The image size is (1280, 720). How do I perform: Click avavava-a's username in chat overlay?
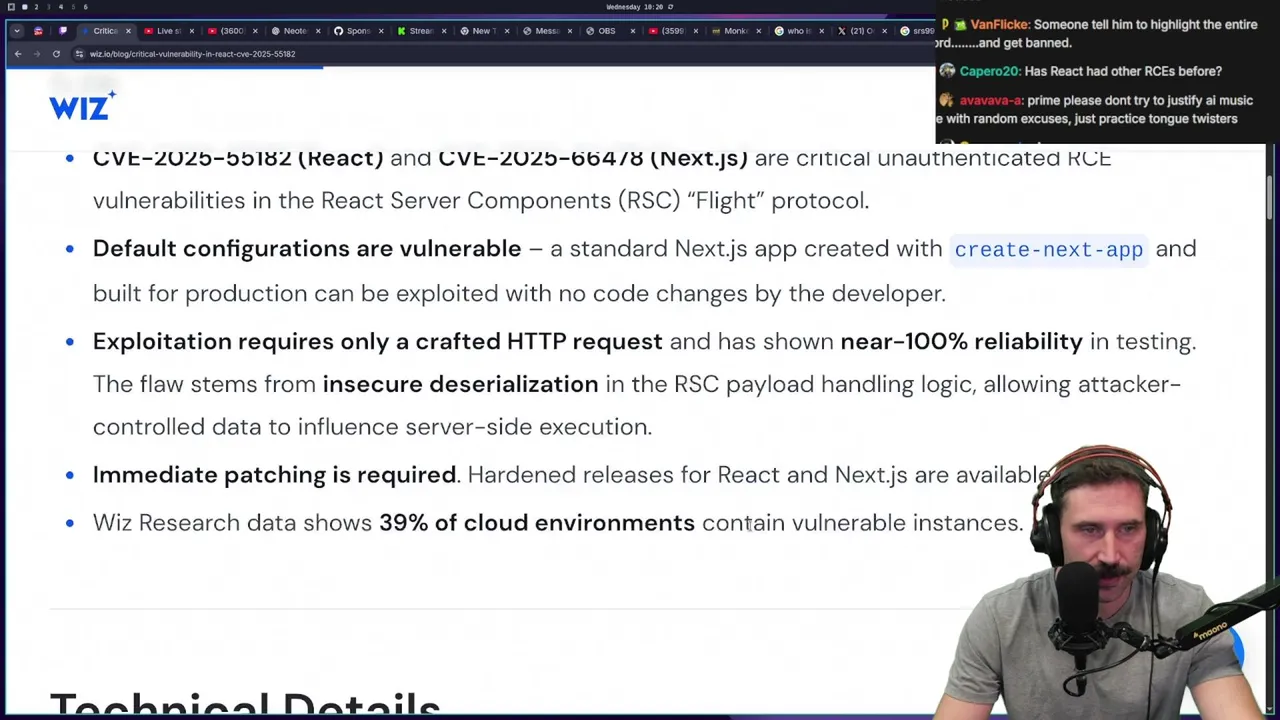[x=991, y=101]
